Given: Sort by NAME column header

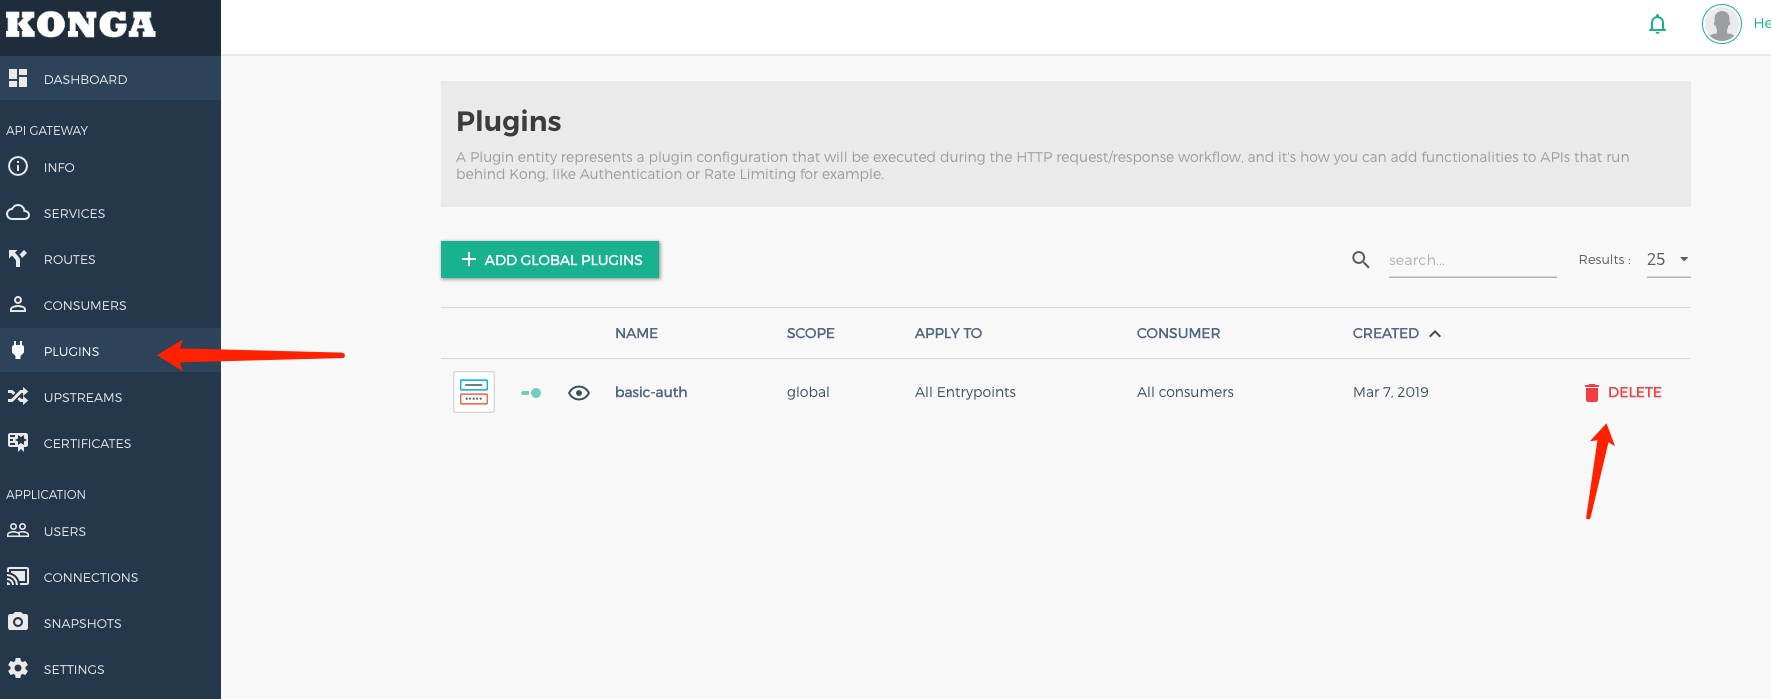Looking at the screenshot, I should 636,333.
